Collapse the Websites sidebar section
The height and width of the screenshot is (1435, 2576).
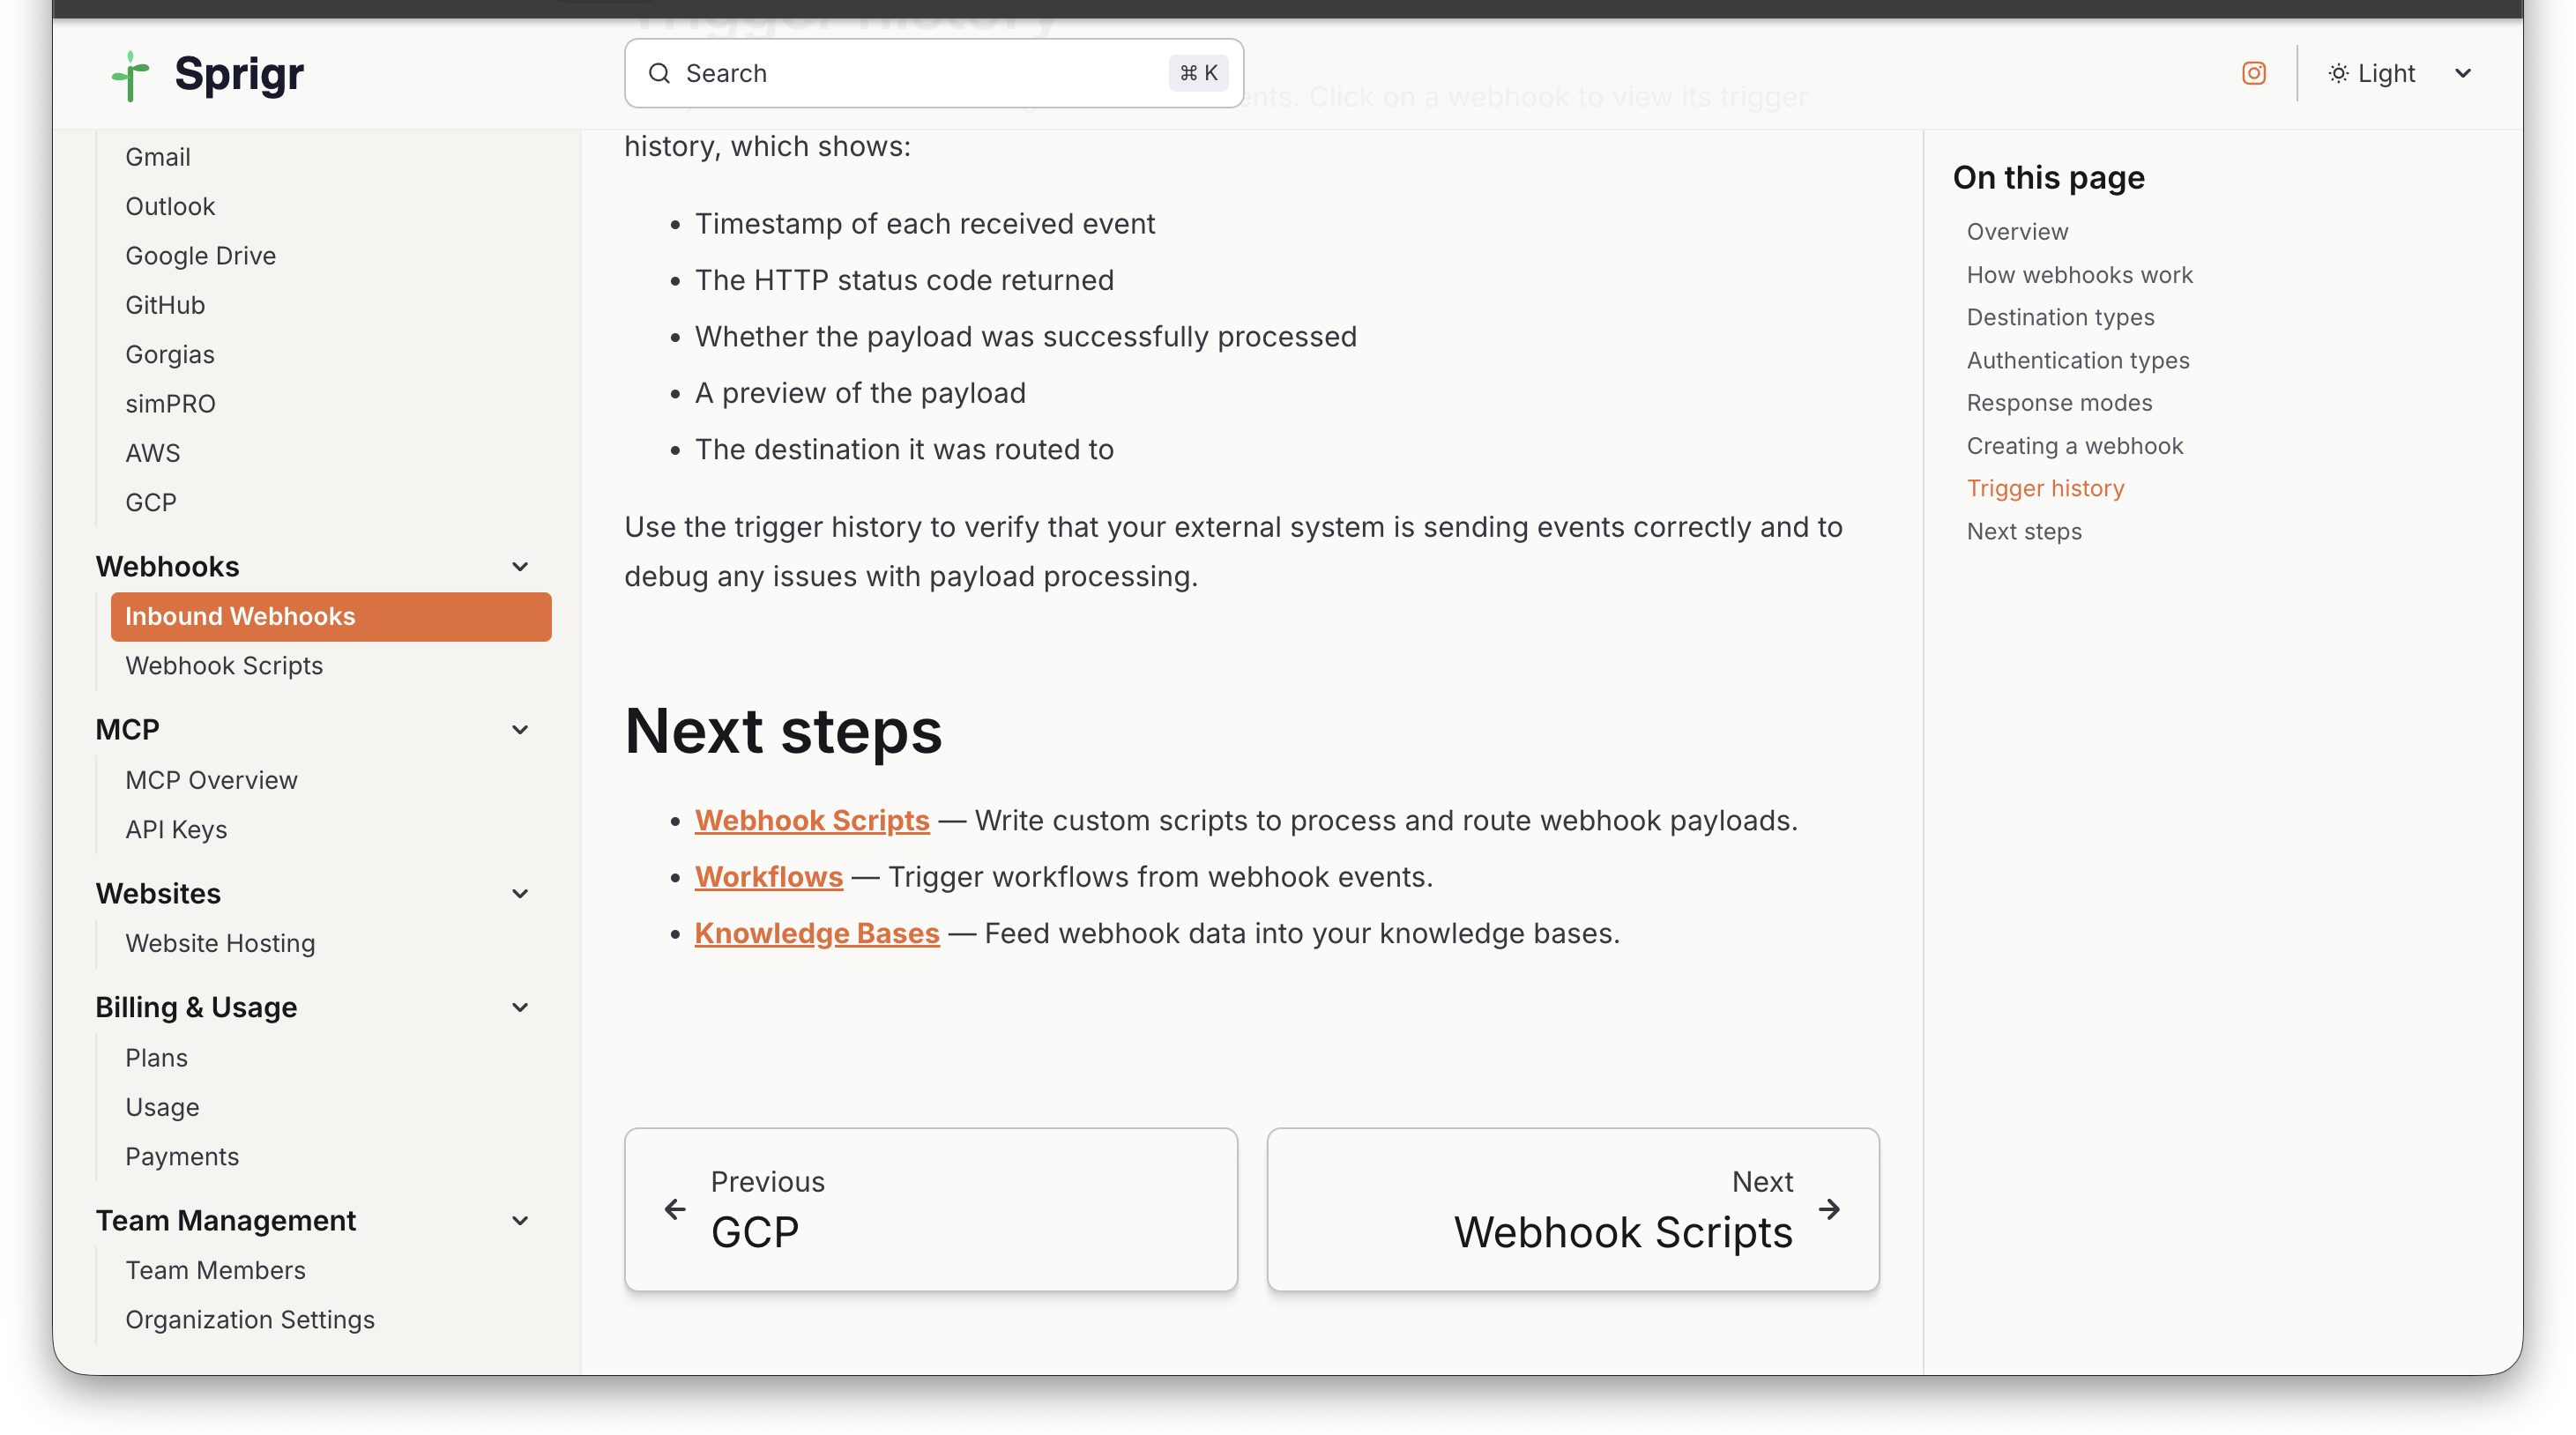click(520, 893)
